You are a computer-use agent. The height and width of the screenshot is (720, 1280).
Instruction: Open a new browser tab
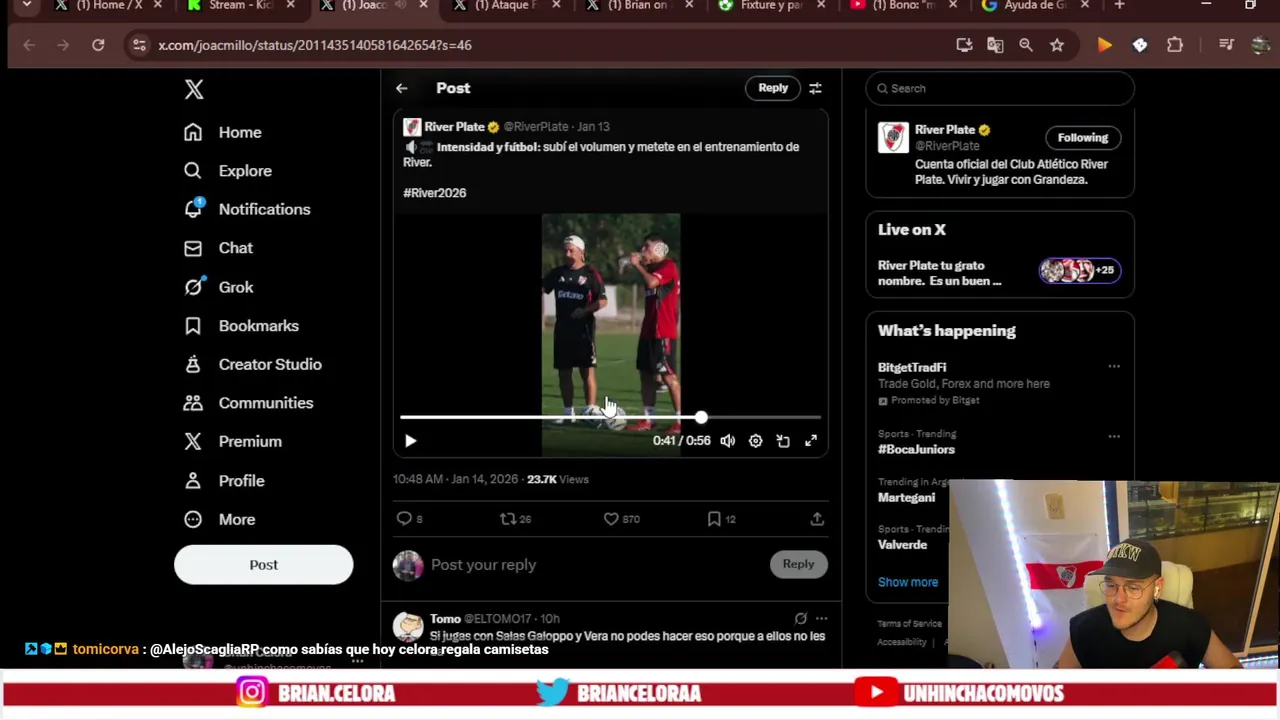[1119, 5]
